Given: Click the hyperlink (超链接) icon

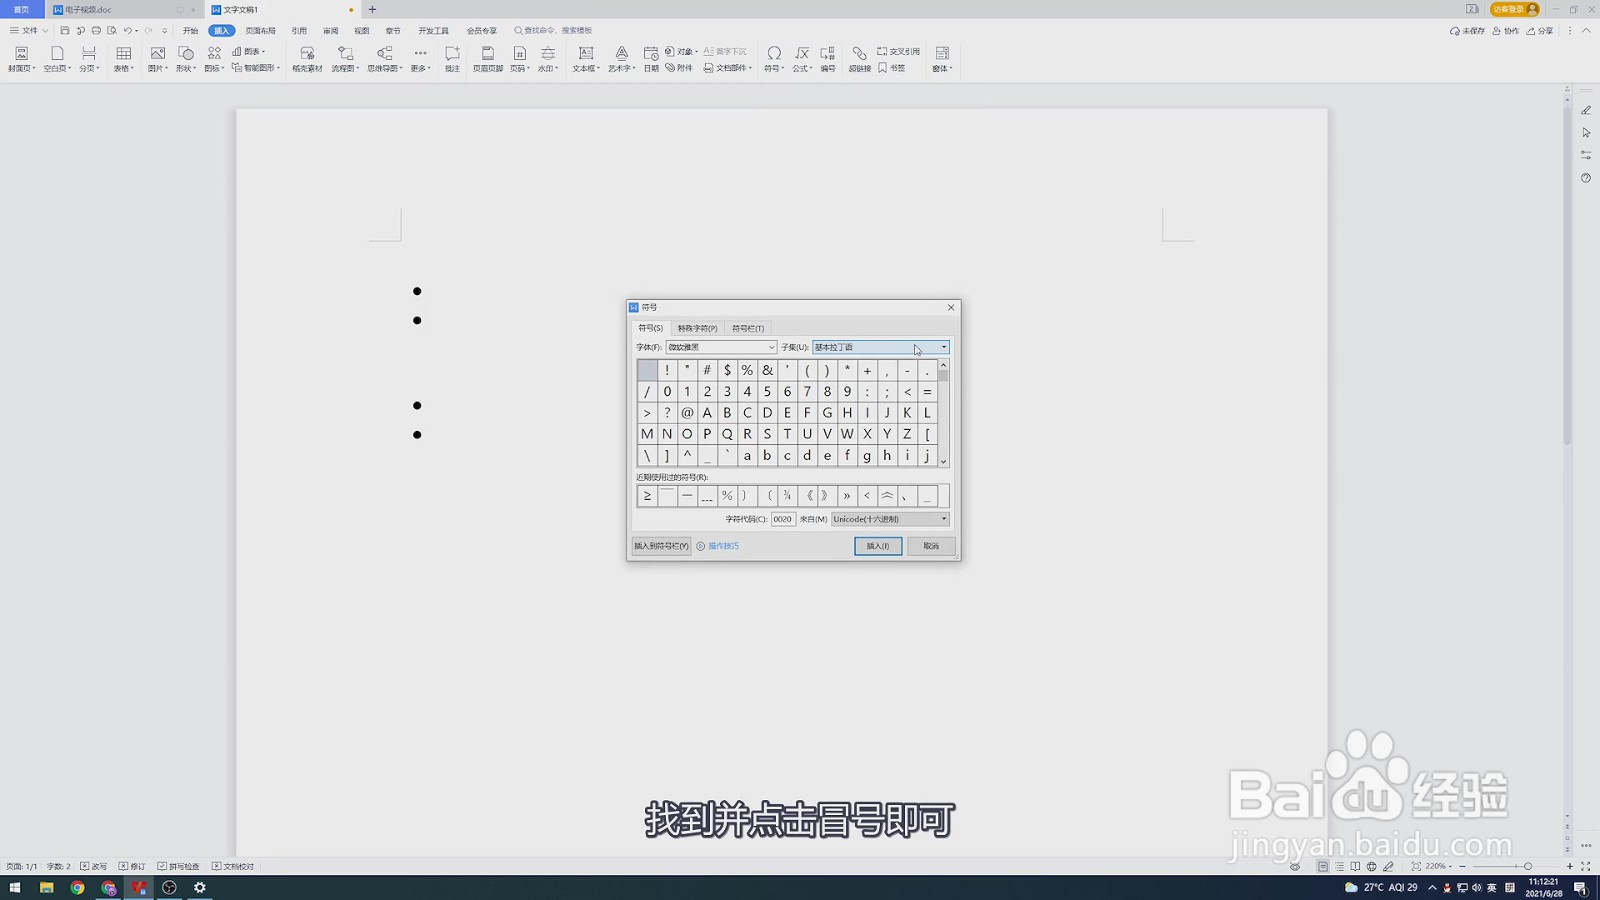Looking at the screenshot, I should point(859,53).
